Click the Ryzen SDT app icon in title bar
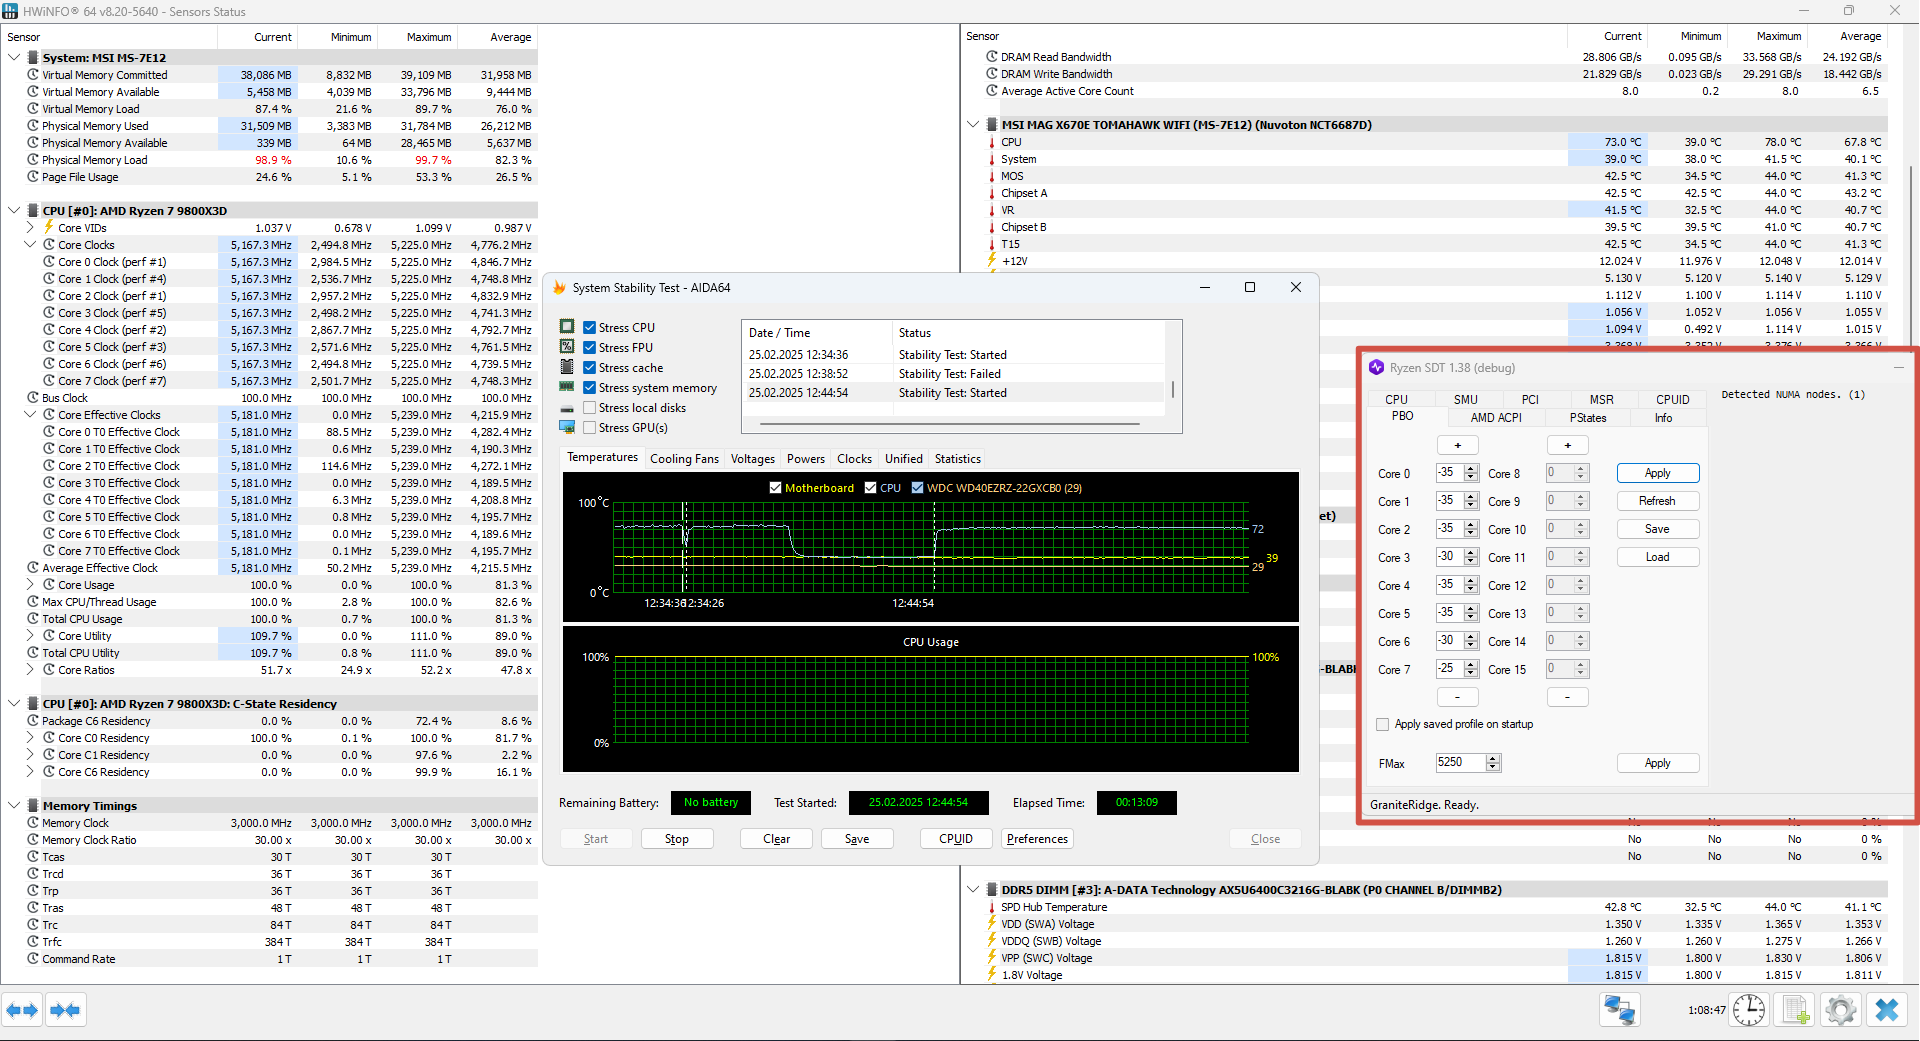Screen dimensions: 1920x1041 click(1377, 368)
